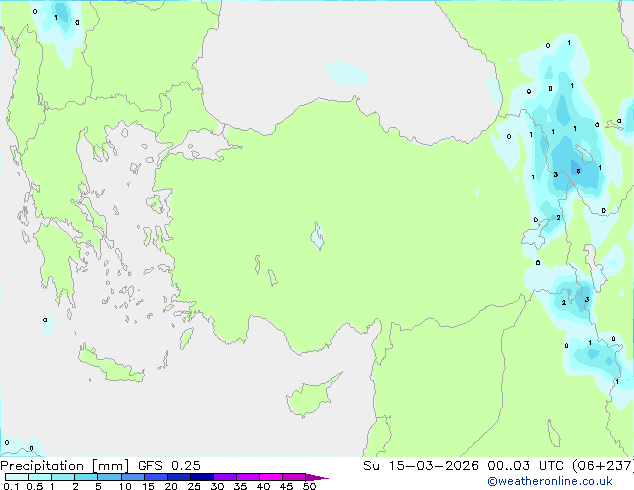Click the light blue lake in central Turkey
The height and width of the screenshot is (490, 634).
317,236
